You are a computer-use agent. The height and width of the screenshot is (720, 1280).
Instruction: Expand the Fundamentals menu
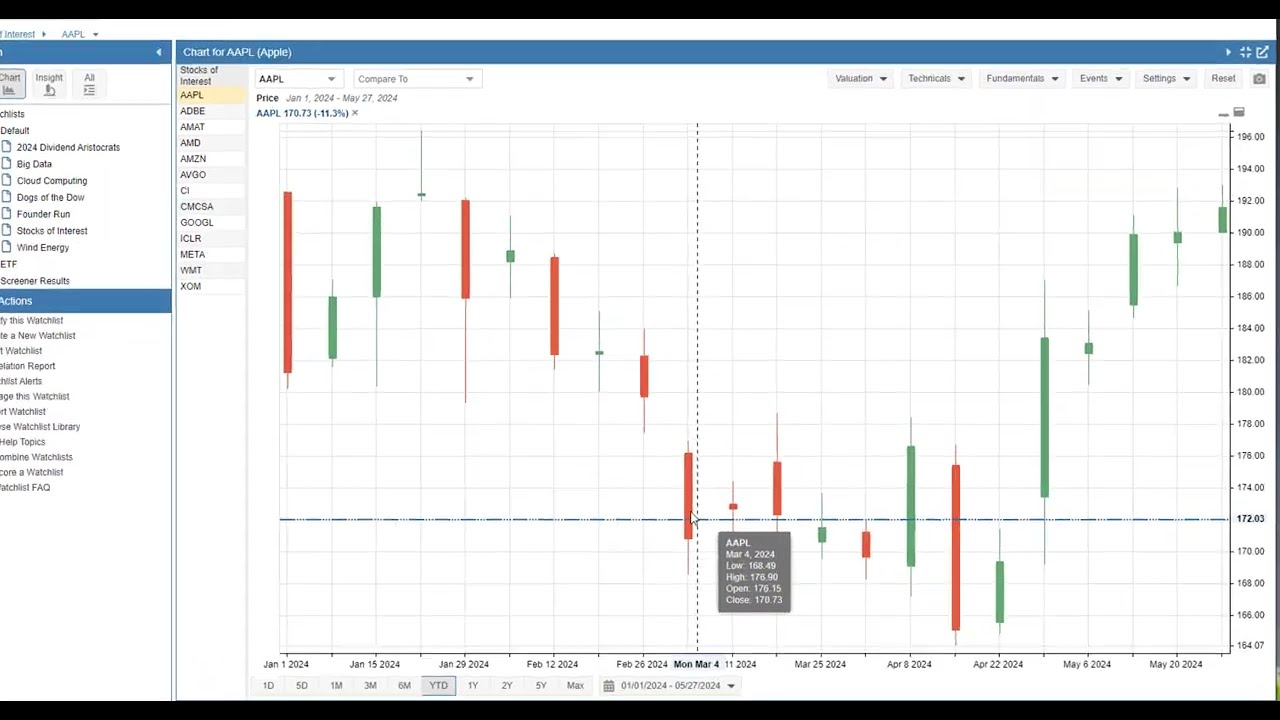1022,78
